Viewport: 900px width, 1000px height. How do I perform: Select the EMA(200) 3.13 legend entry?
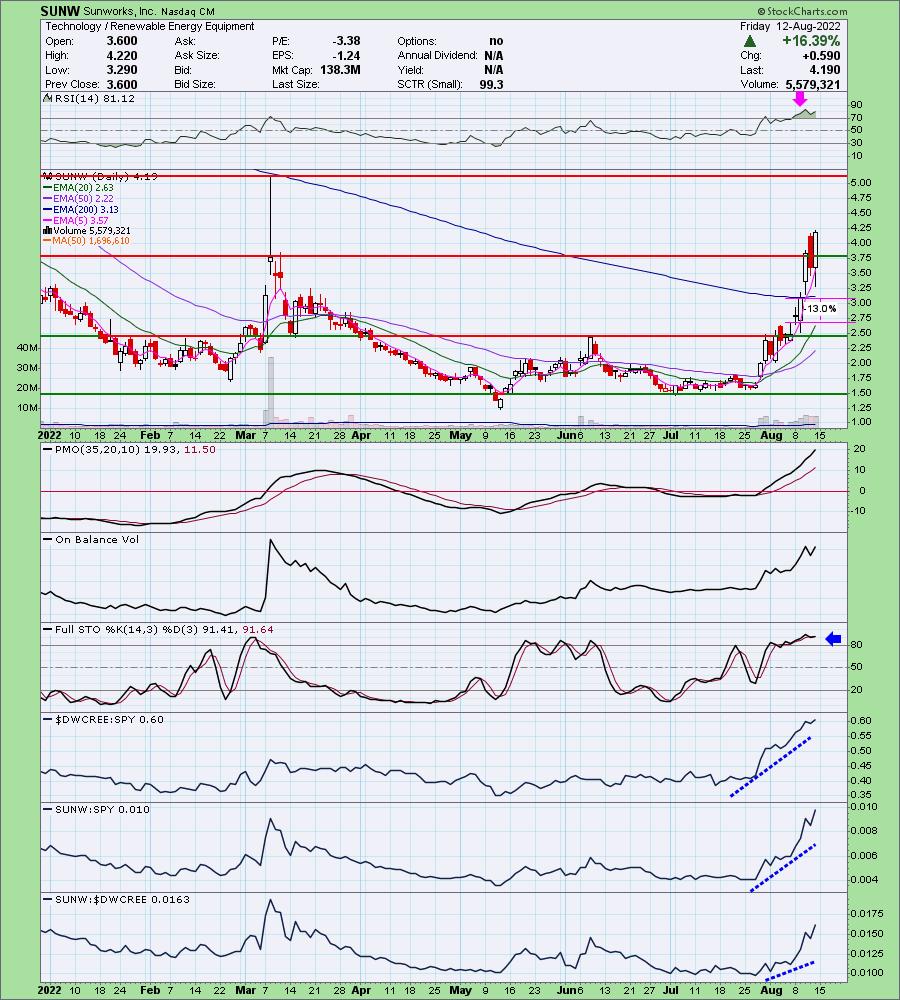pyautogui.click(x=81, y=209)
